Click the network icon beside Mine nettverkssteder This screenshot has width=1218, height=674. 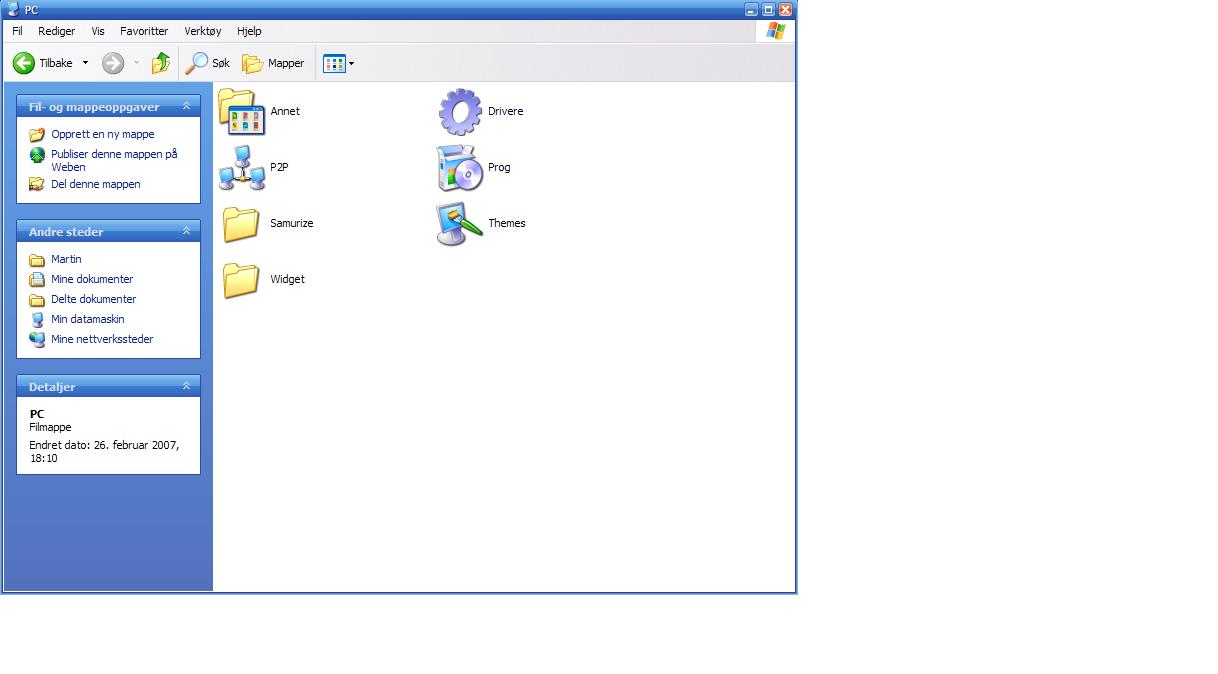coord(37,339)
